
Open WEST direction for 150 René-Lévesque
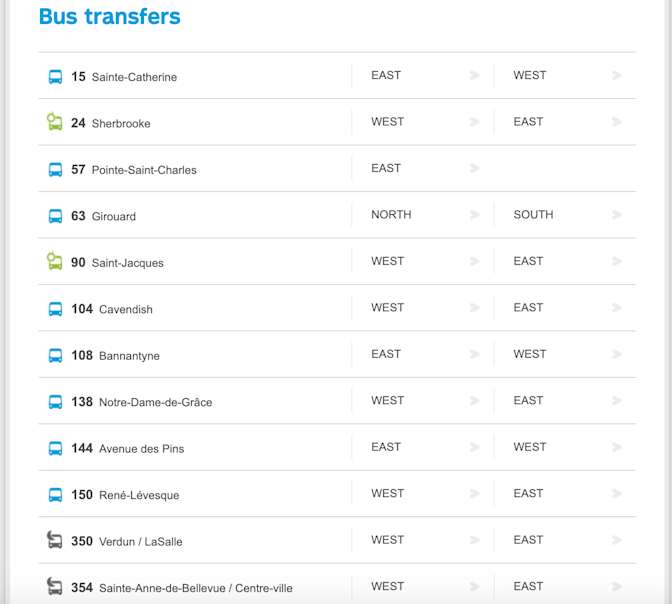click(x=423, y=493)
